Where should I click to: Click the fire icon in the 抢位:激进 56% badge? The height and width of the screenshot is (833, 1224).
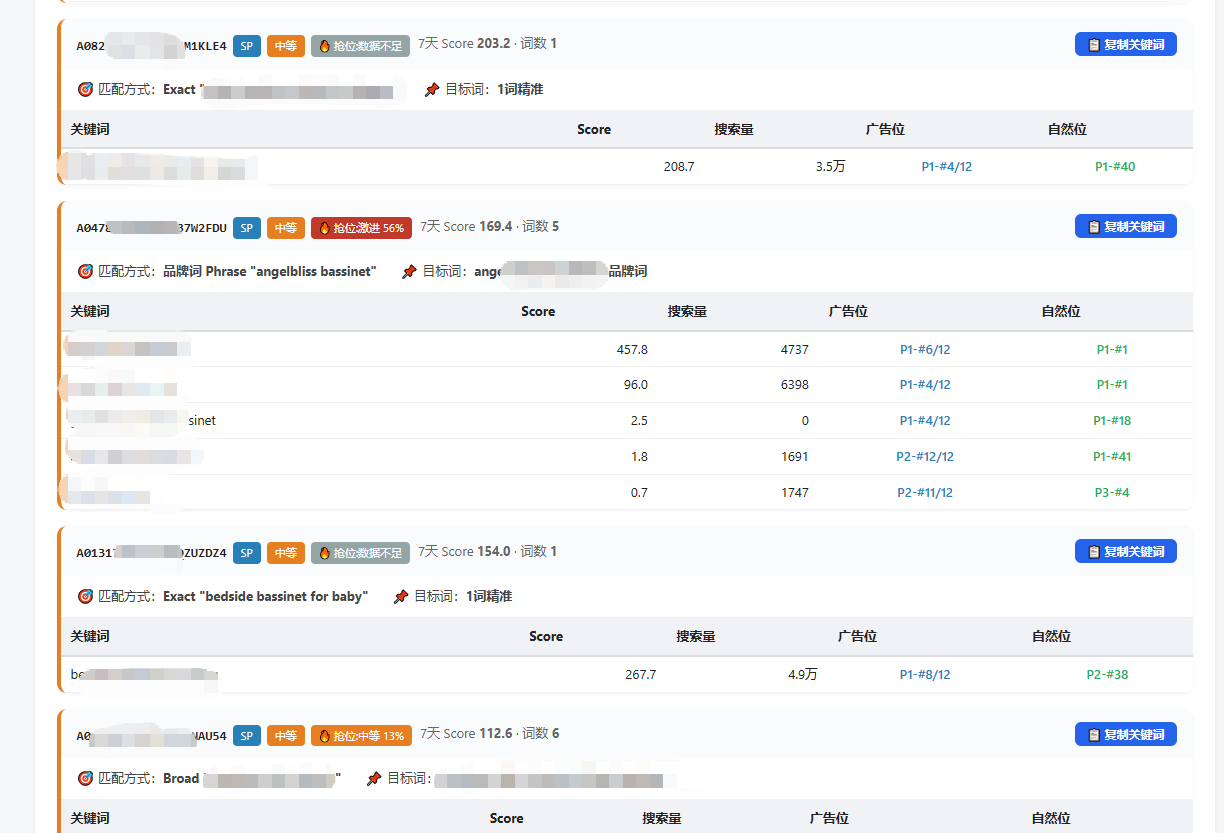pos(324,228)
